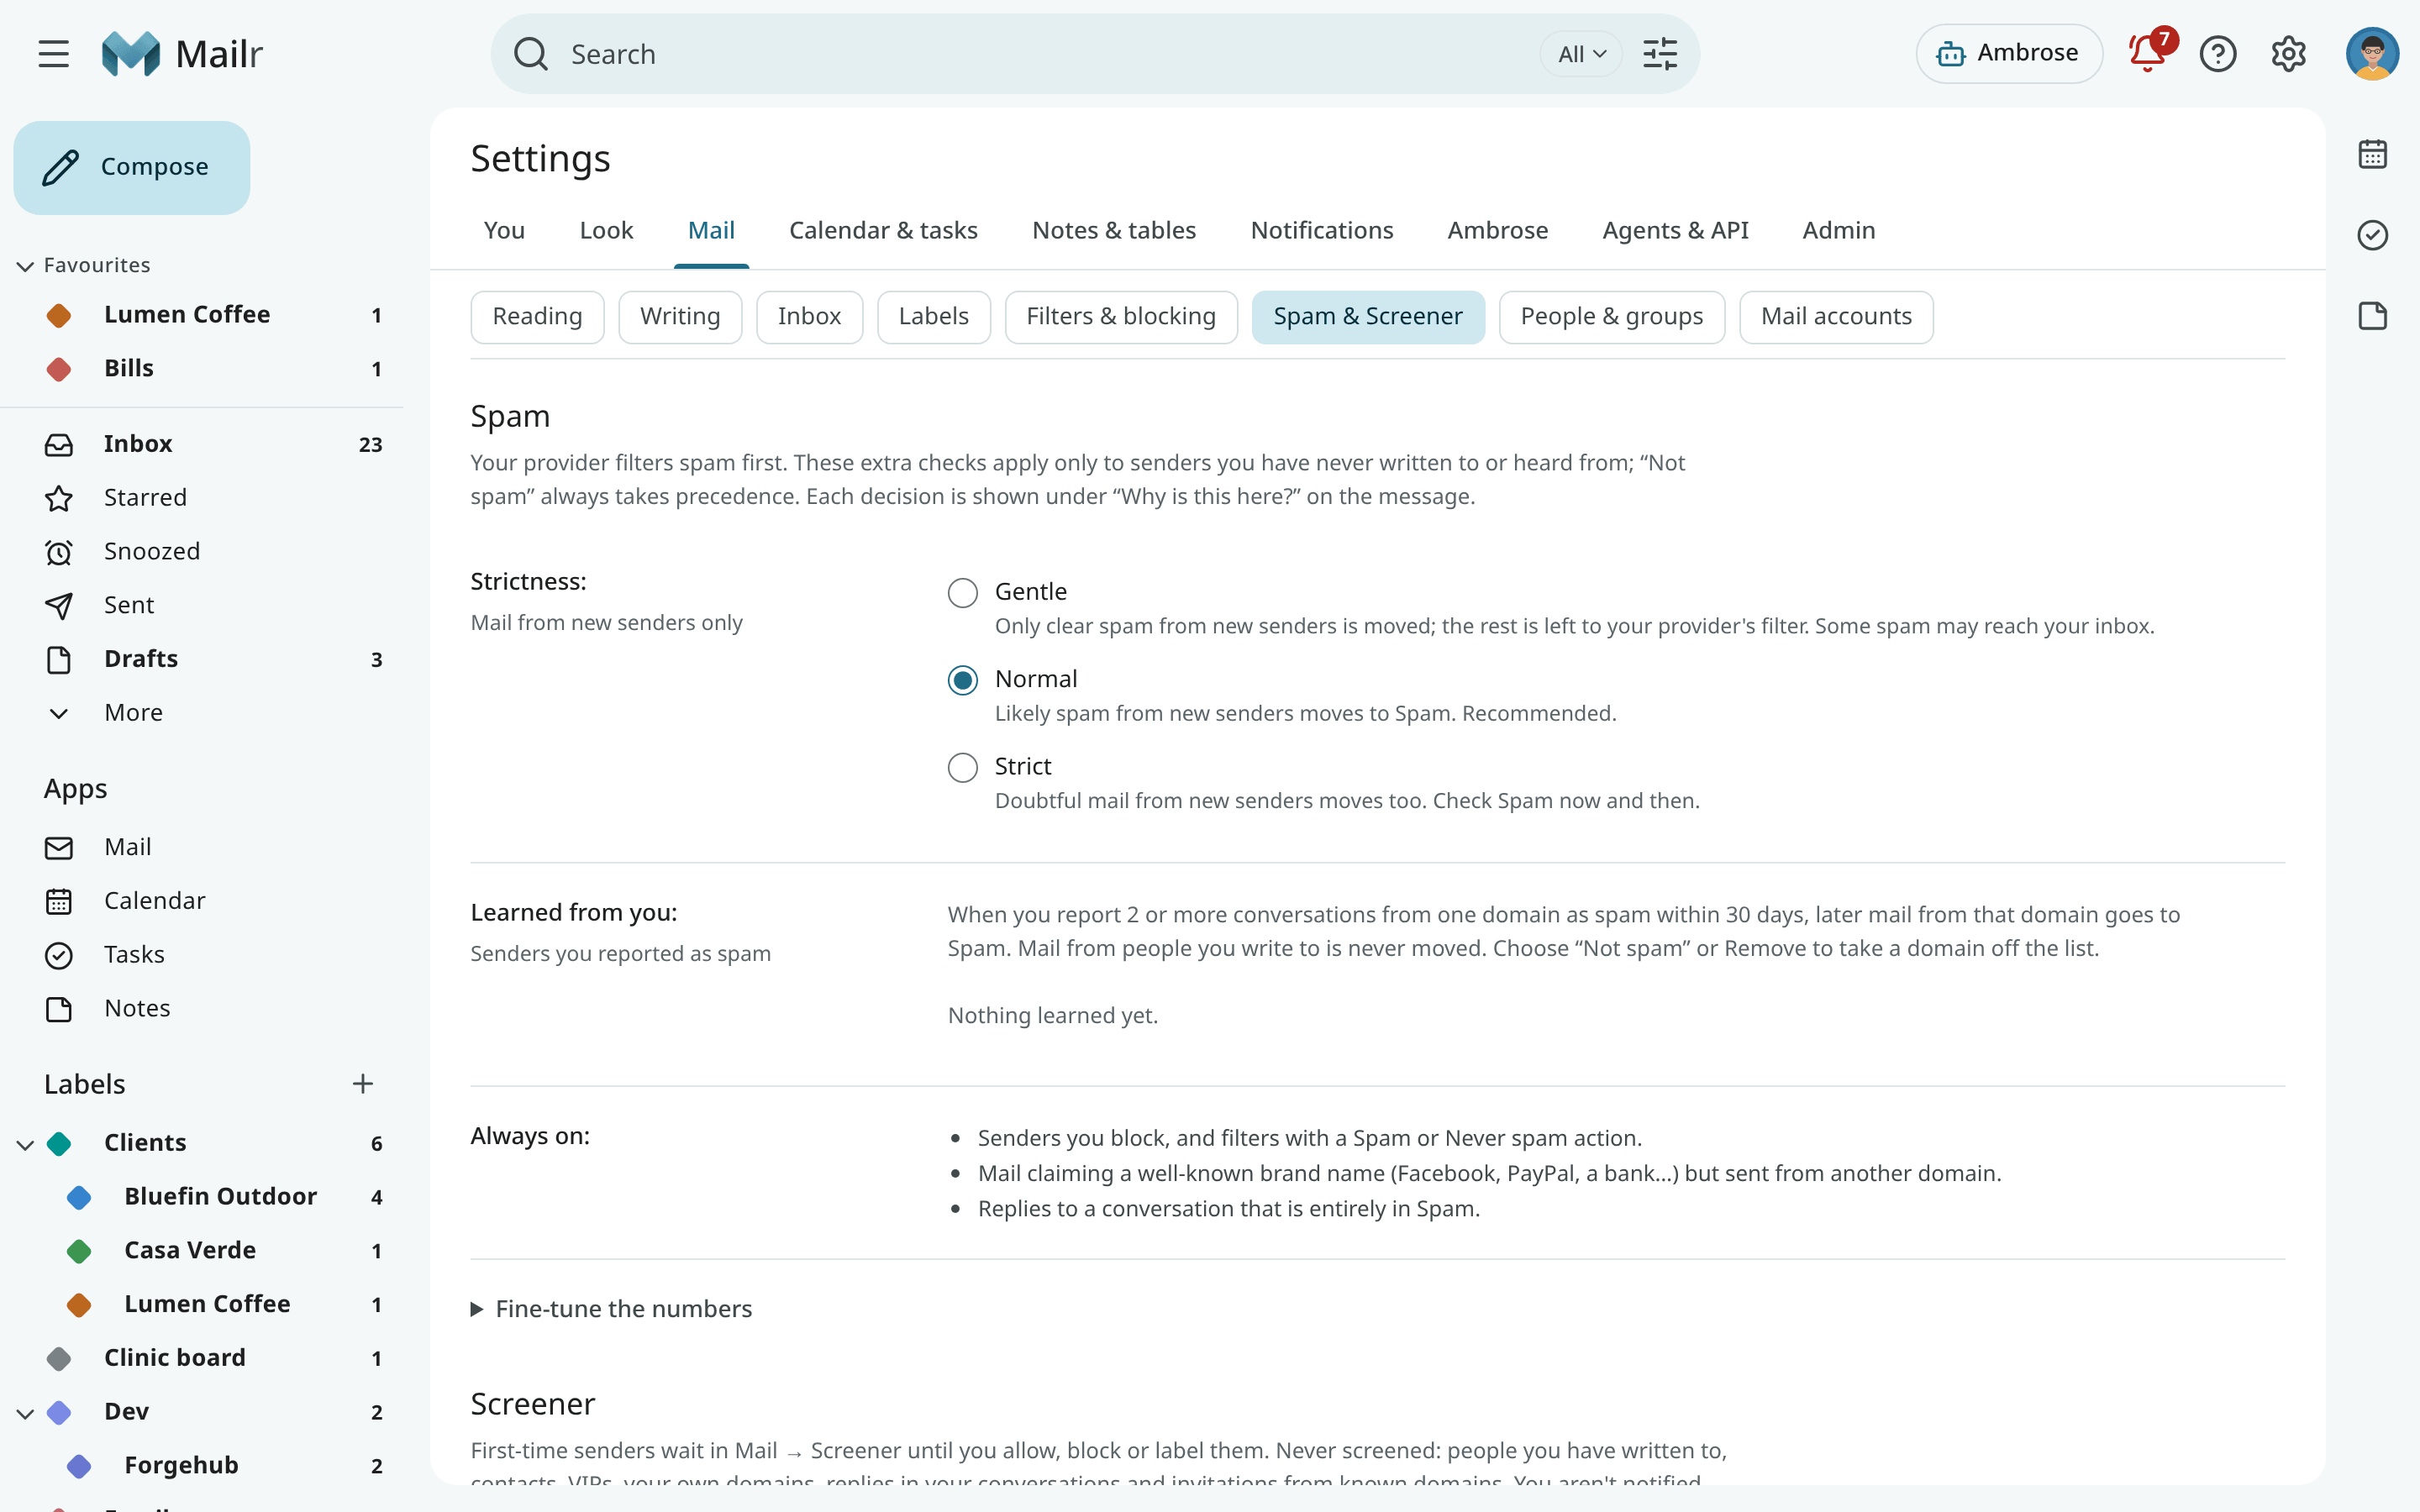Collapse the Favourites section
Image resolution: width=2420 pixels, height=1512 pixels.
[x=26, y=266]
